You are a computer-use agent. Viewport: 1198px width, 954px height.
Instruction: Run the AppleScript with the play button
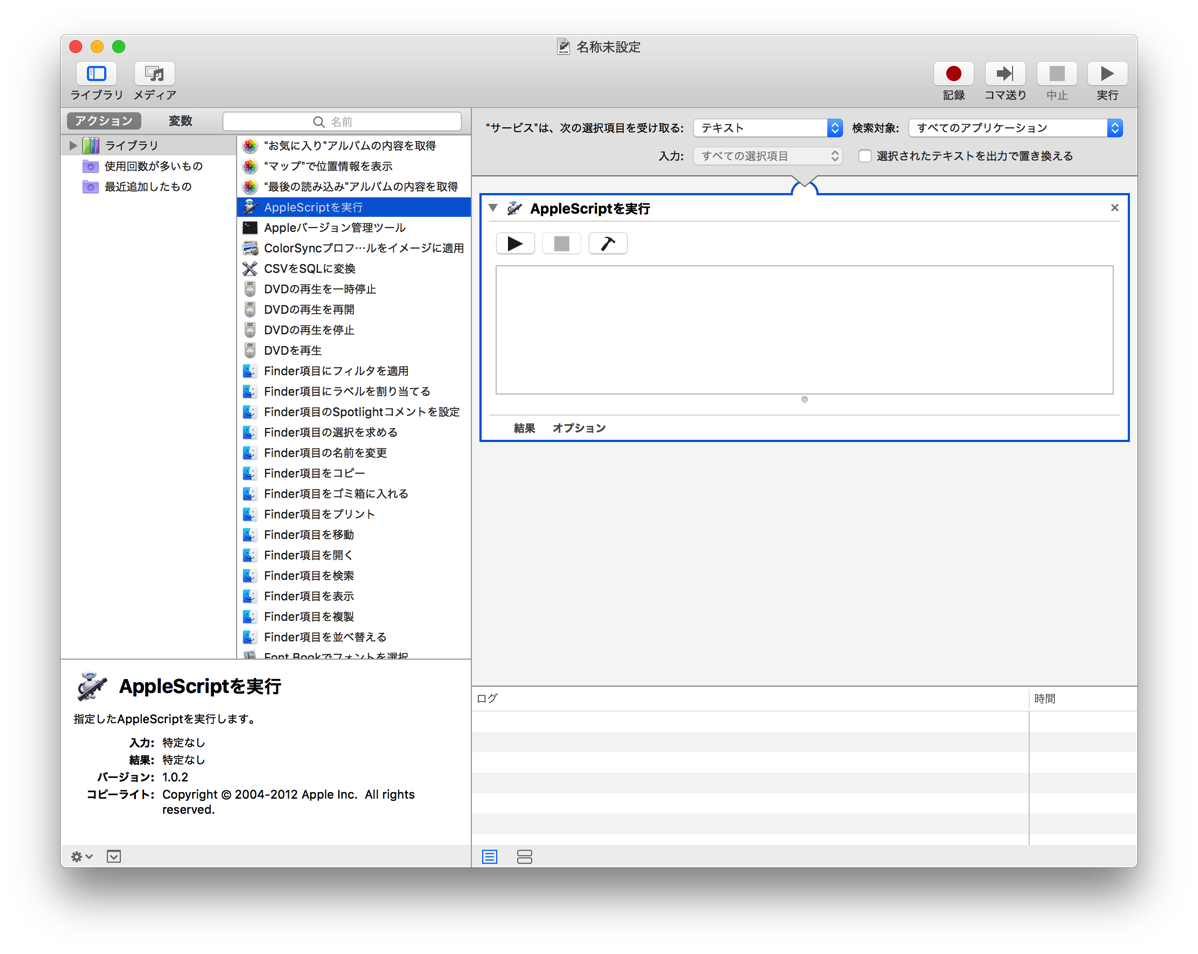(x=515, y=244)
